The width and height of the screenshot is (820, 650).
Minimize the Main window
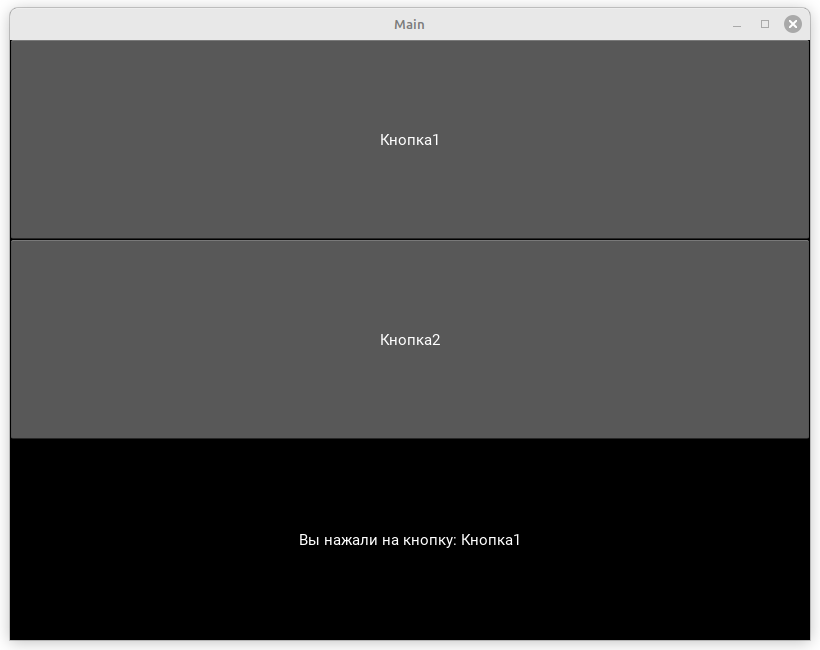[737, 25]
